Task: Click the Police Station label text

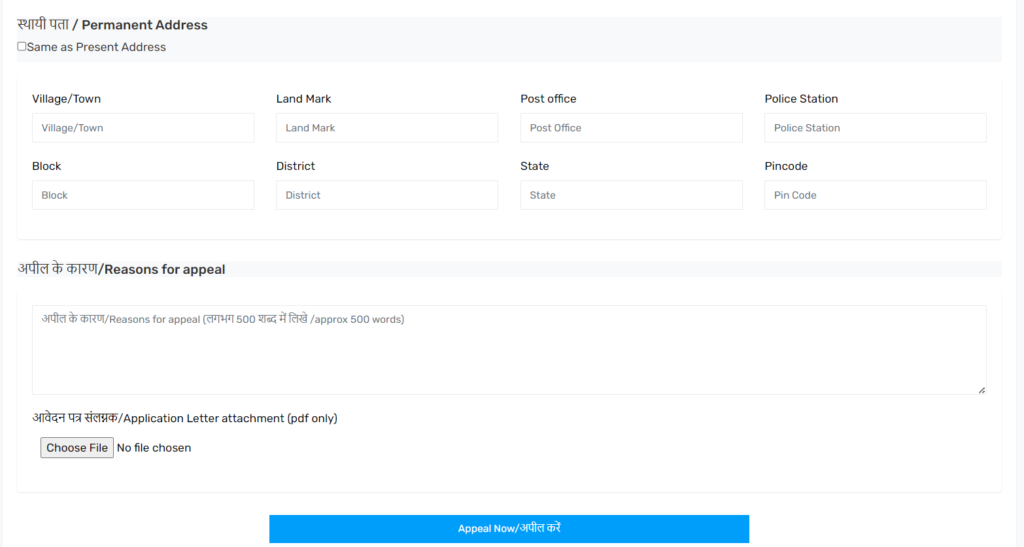Action: [801, 99]
